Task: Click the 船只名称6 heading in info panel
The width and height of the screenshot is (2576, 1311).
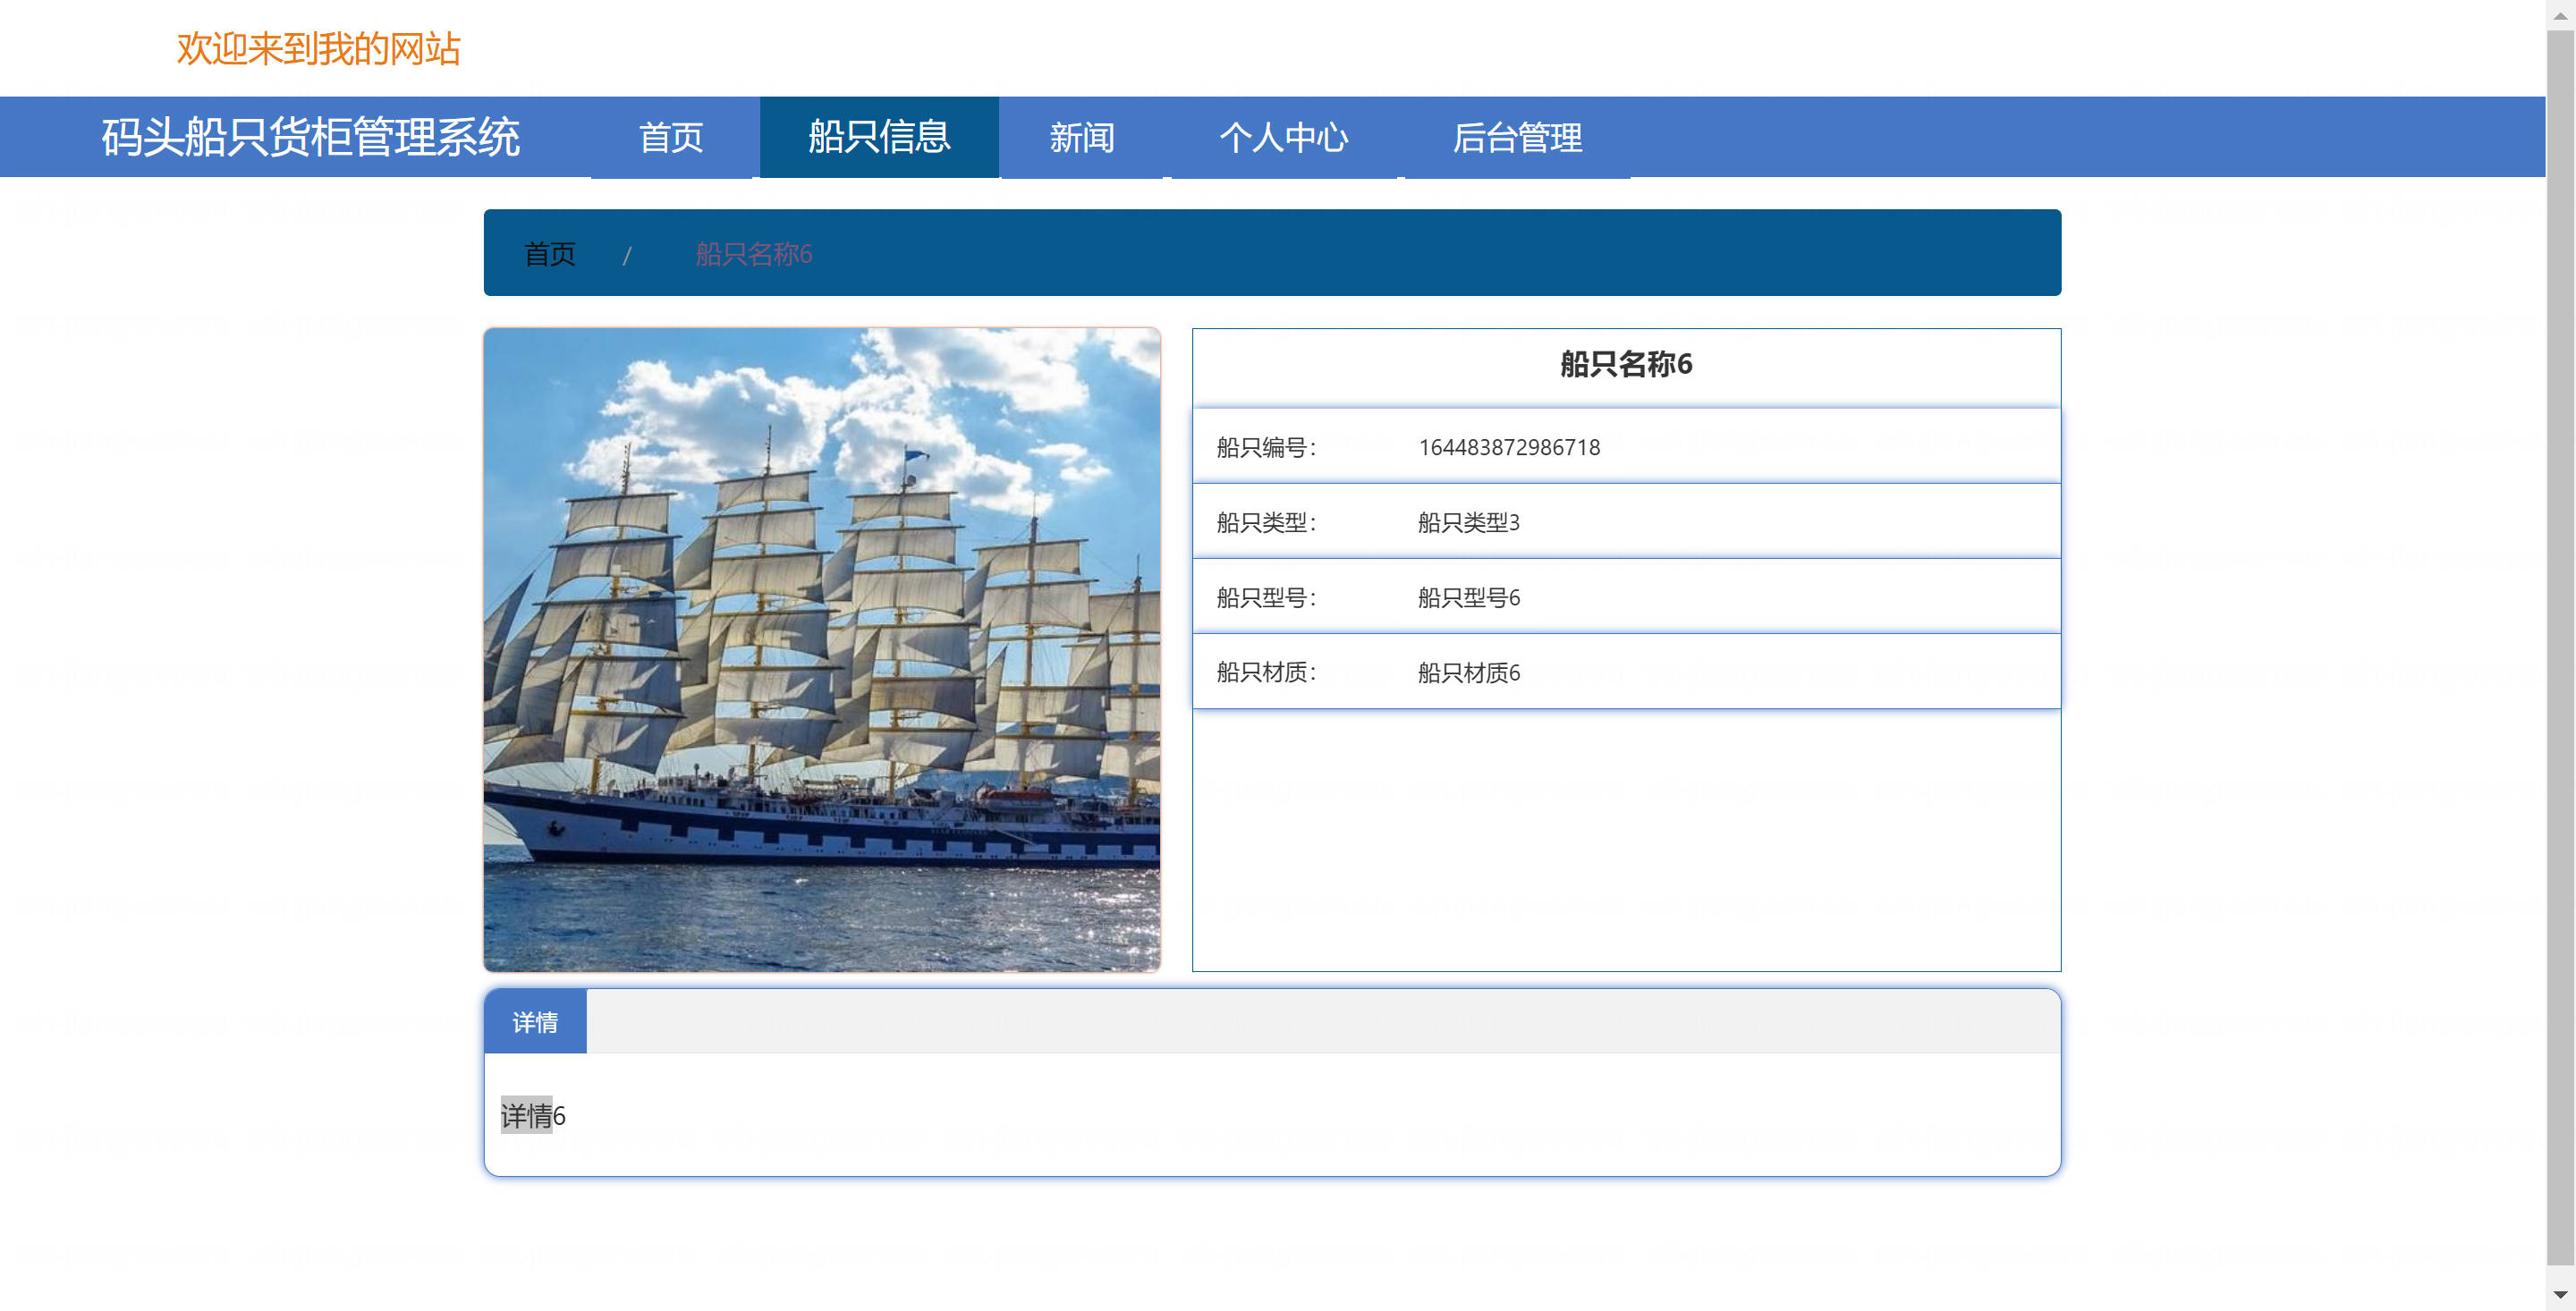Action: 1626,364
